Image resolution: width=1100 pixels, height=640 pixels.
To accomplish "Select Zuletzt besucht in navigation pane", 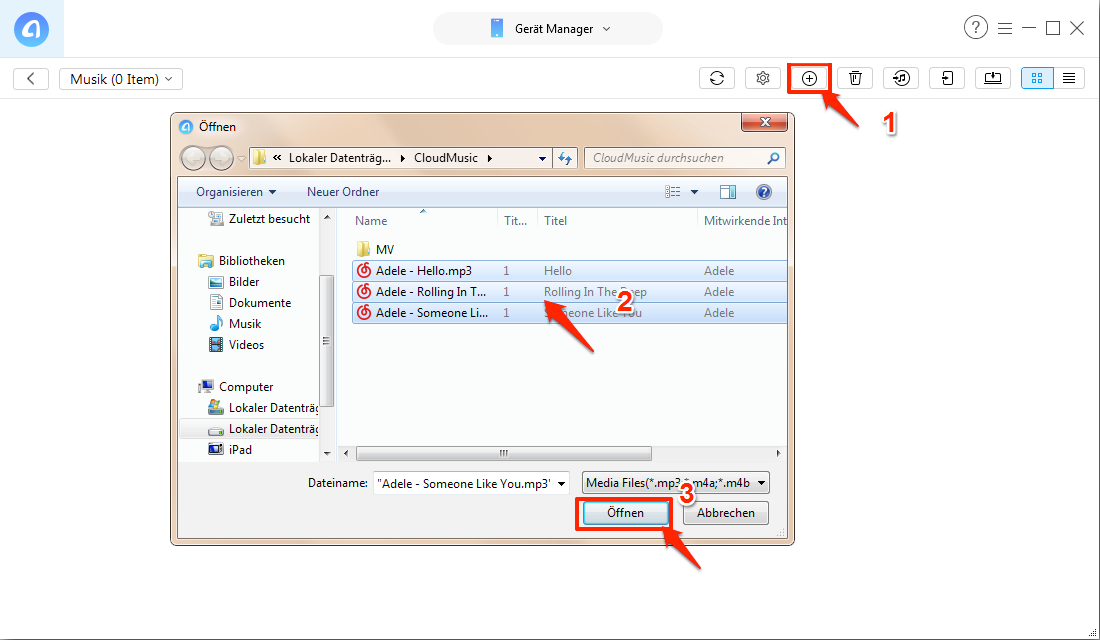I will tap(260, 219).
